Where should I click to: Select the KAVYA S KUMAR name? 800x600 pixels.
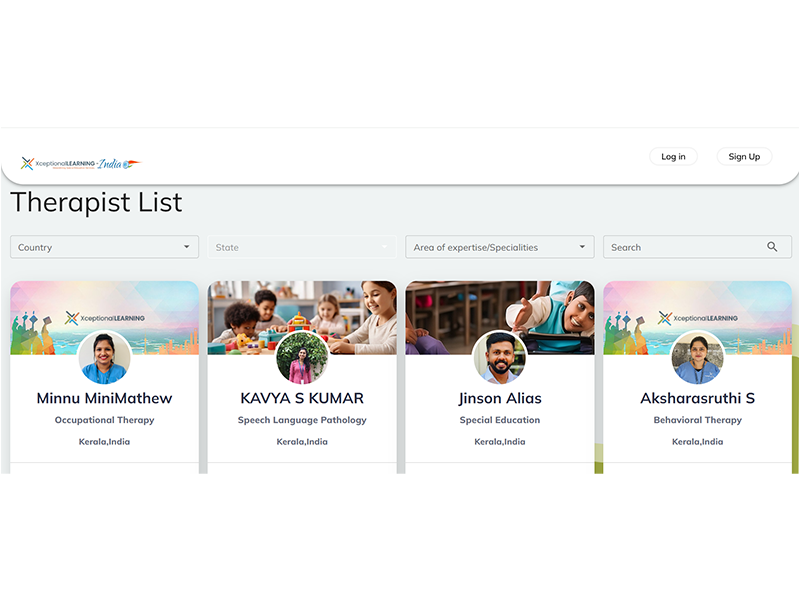(x=302, y=398)
